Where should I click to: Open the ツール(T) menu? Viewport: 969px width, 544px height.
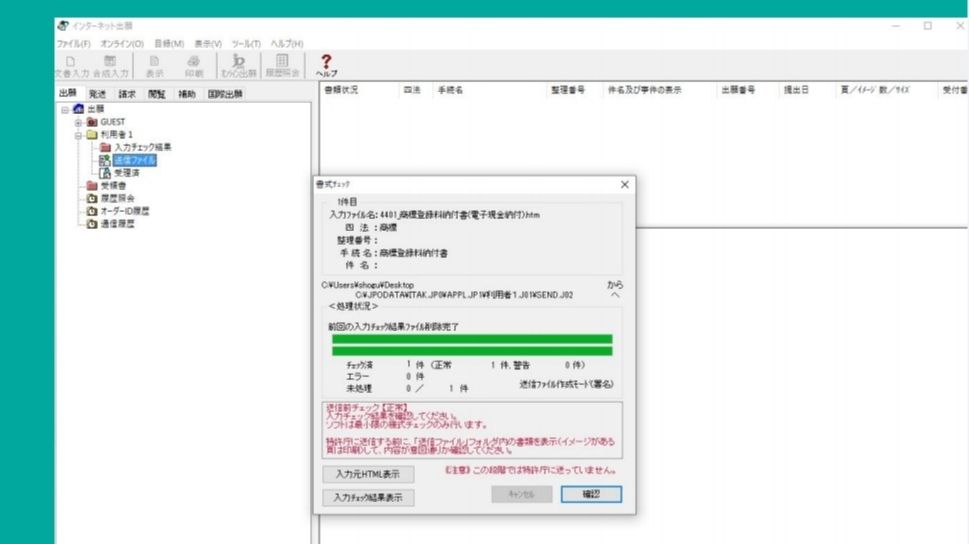(244, 43)
